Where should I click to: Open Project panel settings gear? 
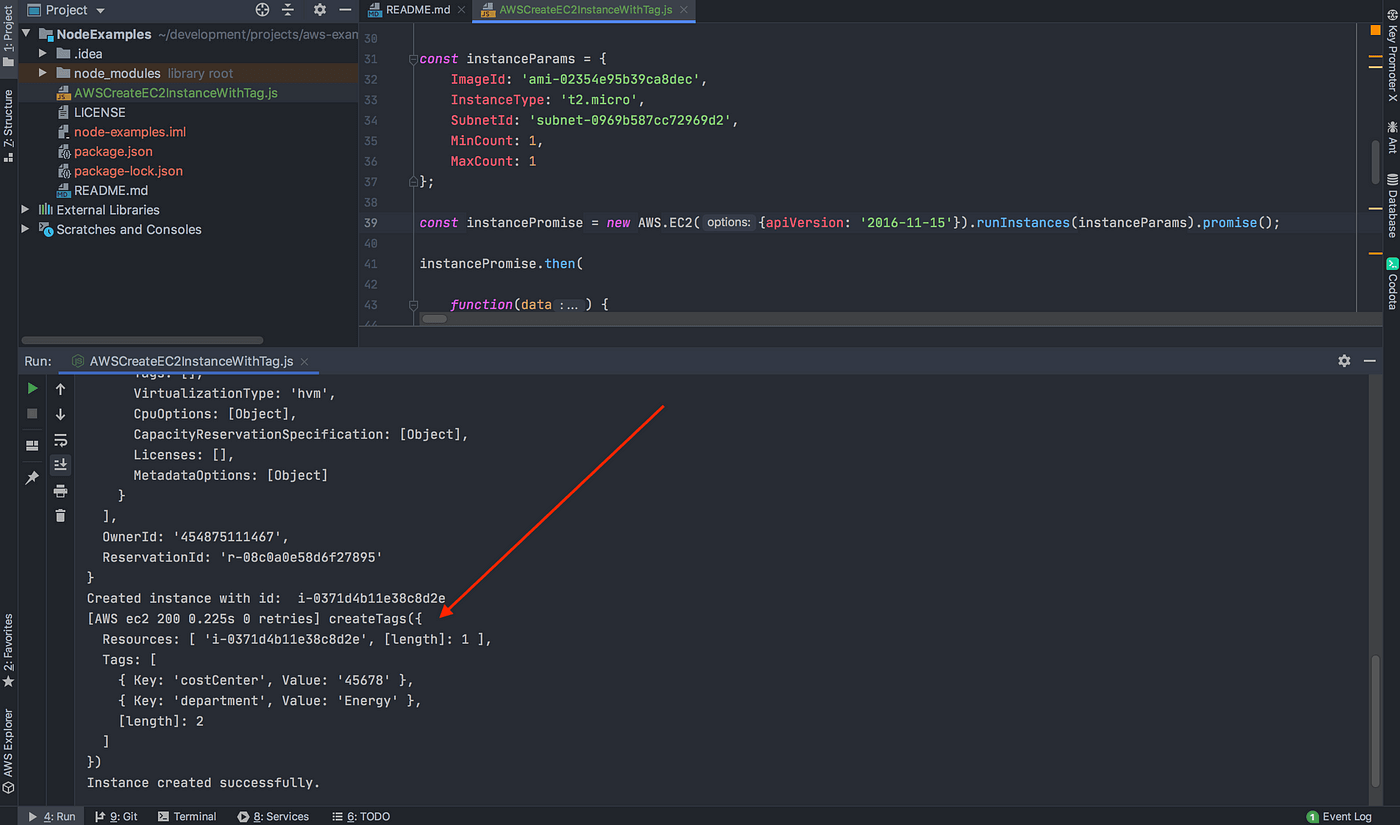pos(320,10)
